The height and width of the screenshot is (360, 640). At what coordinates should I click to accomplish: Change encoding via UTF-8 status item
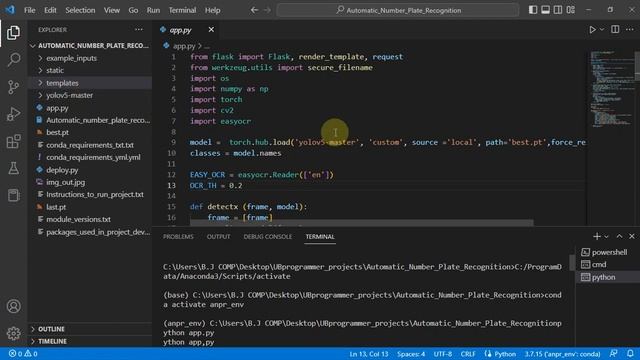click(443, 354)
